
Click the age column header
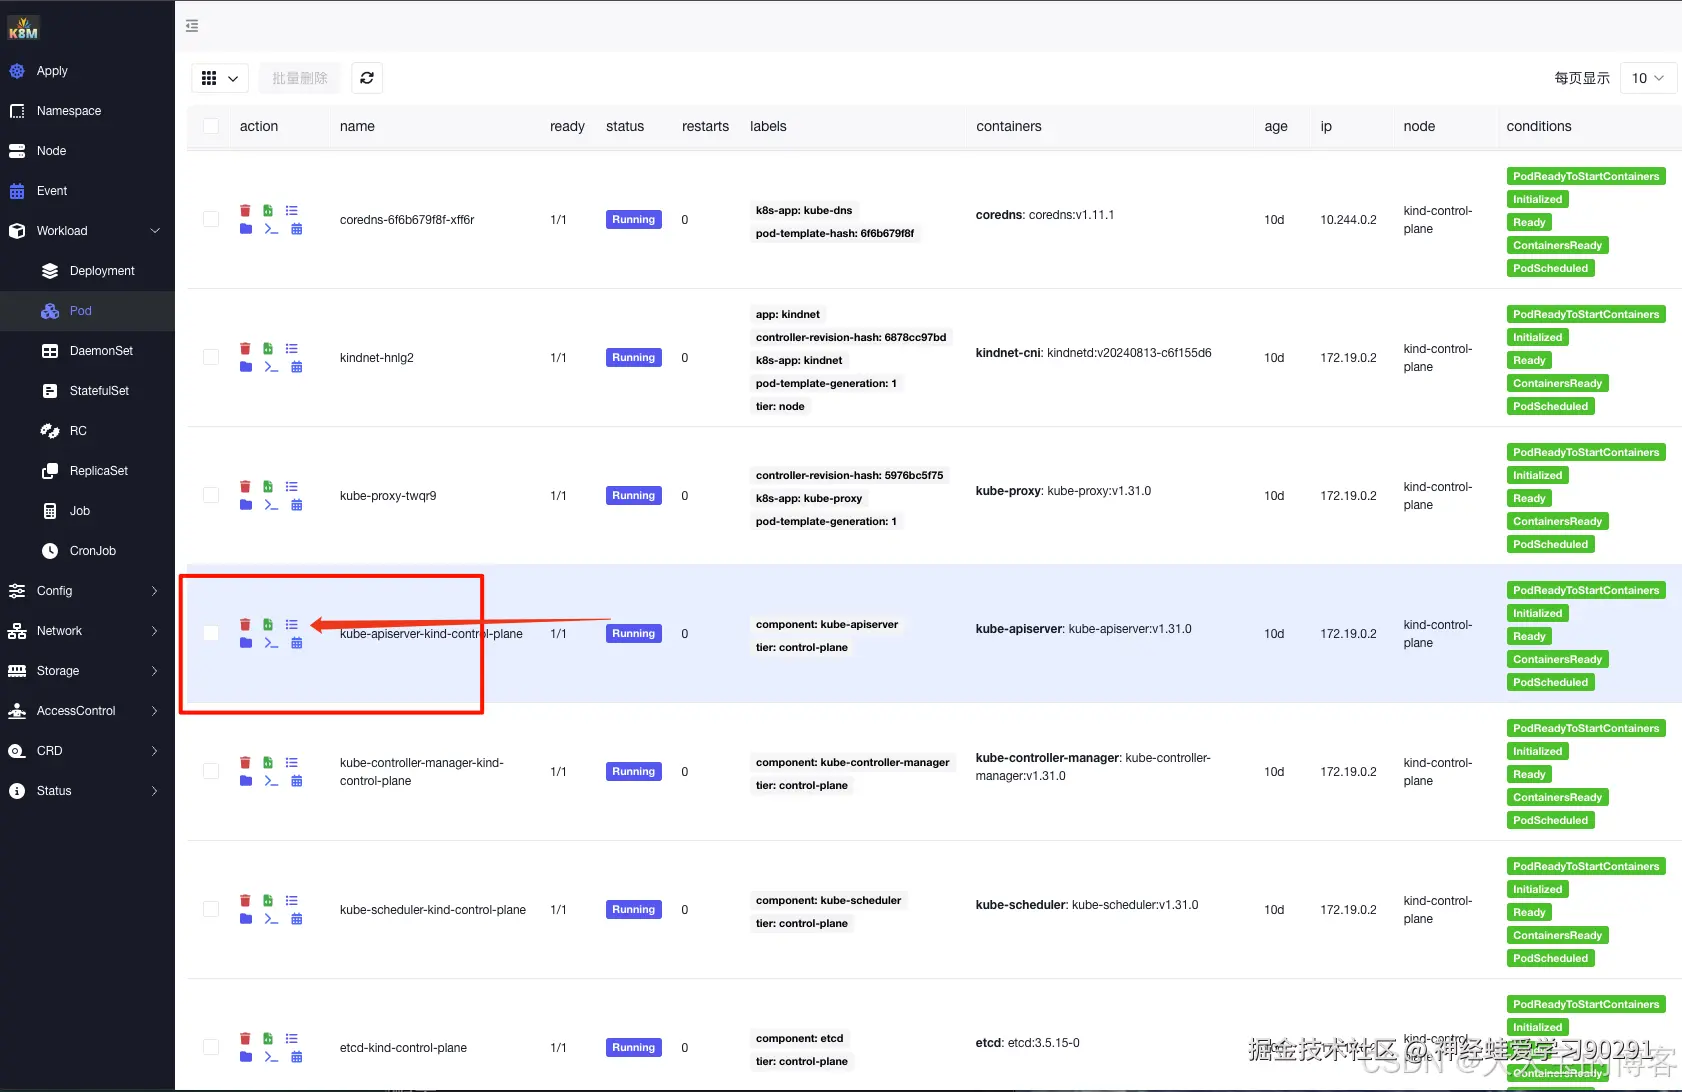[1276, 126]
